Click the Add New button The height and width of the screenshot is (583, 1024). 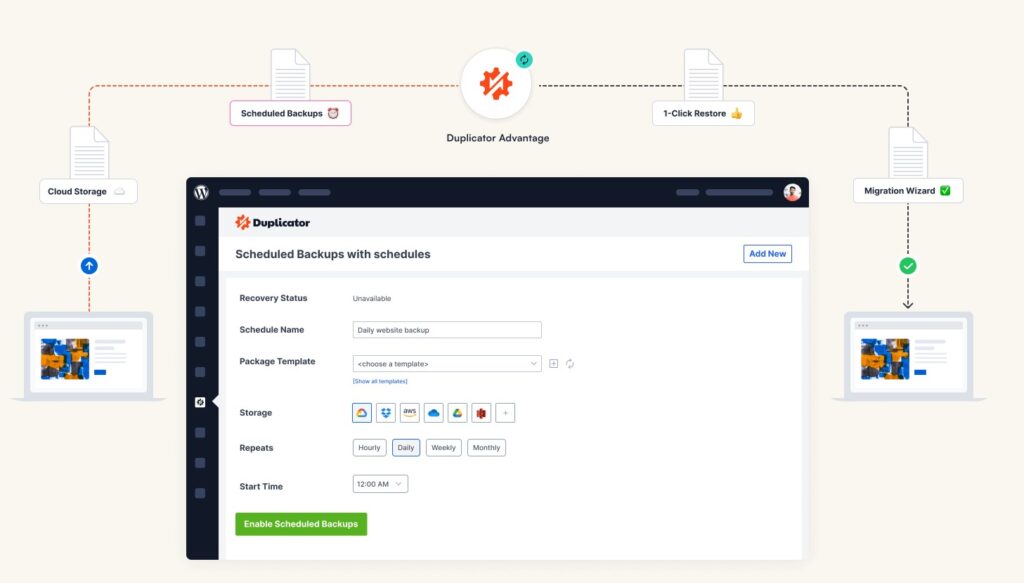click(x=767, y=254)
